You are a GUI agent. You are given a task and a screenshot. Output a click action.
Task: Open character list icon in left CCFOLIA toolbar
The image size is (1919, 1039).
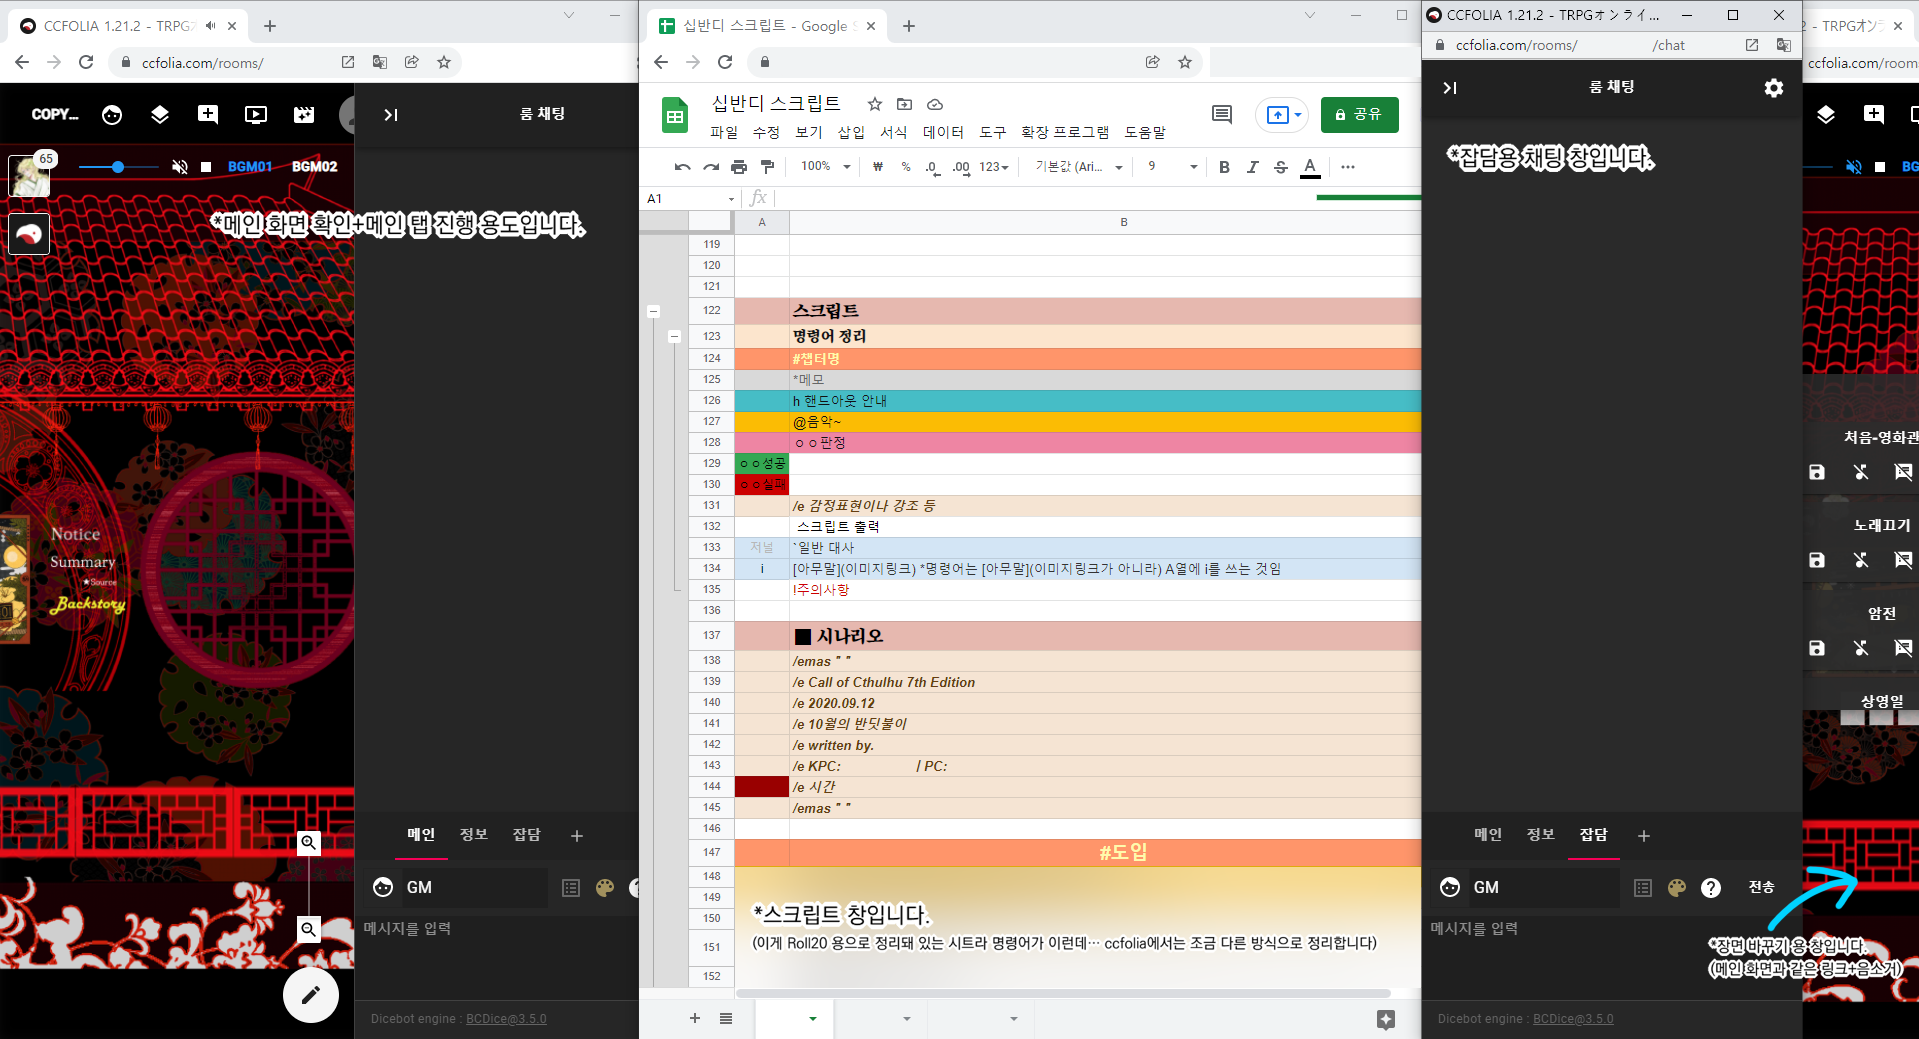tap(112, 115)
